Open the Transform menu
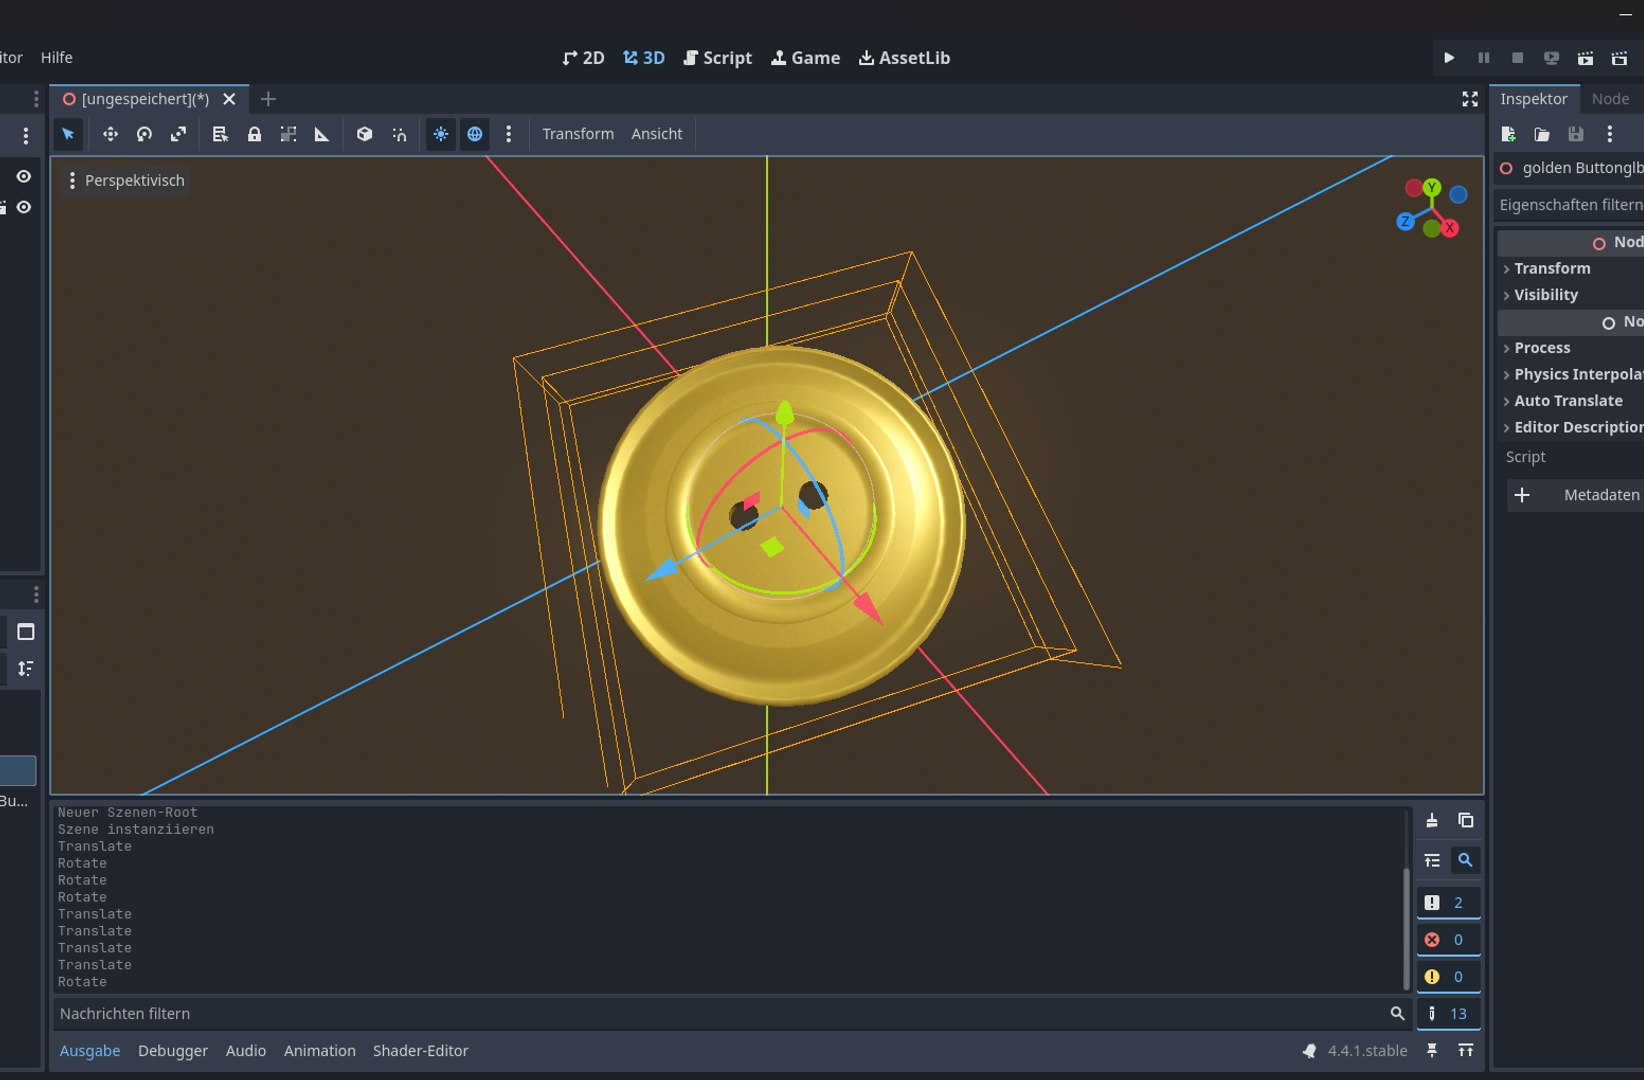1644x1080 pixels. [x=578, y=134]
